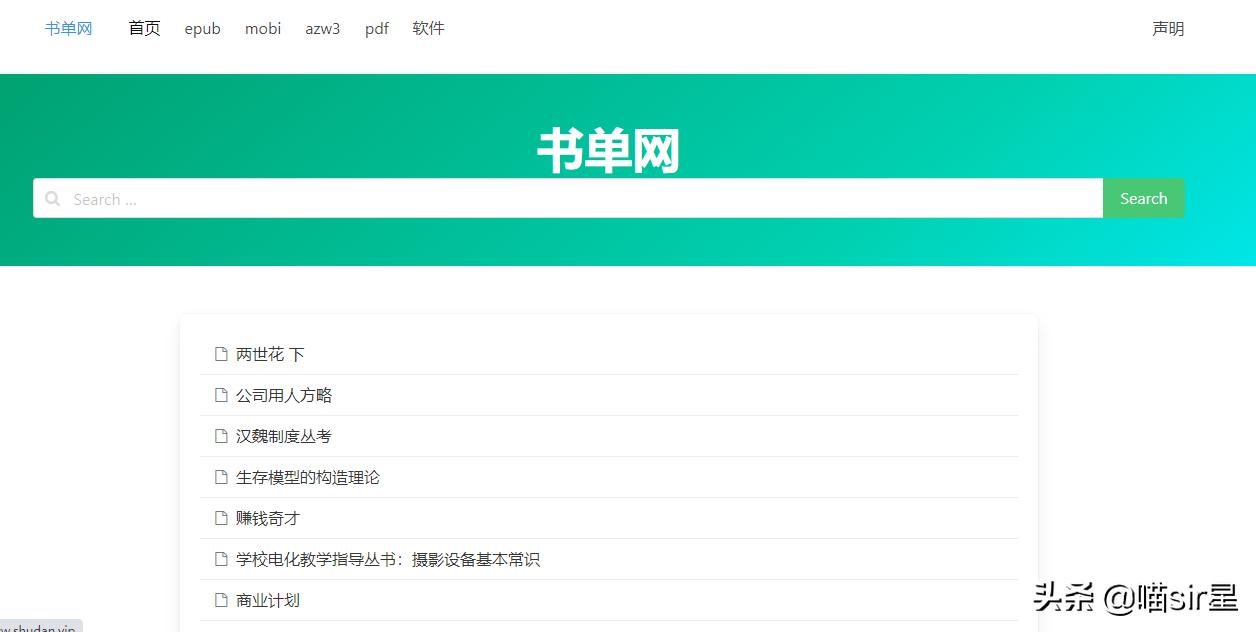Click the document icon for 学校电化教学指导丛书
The height and width of the screenshot is (632, 1256).
pos(220,559)
